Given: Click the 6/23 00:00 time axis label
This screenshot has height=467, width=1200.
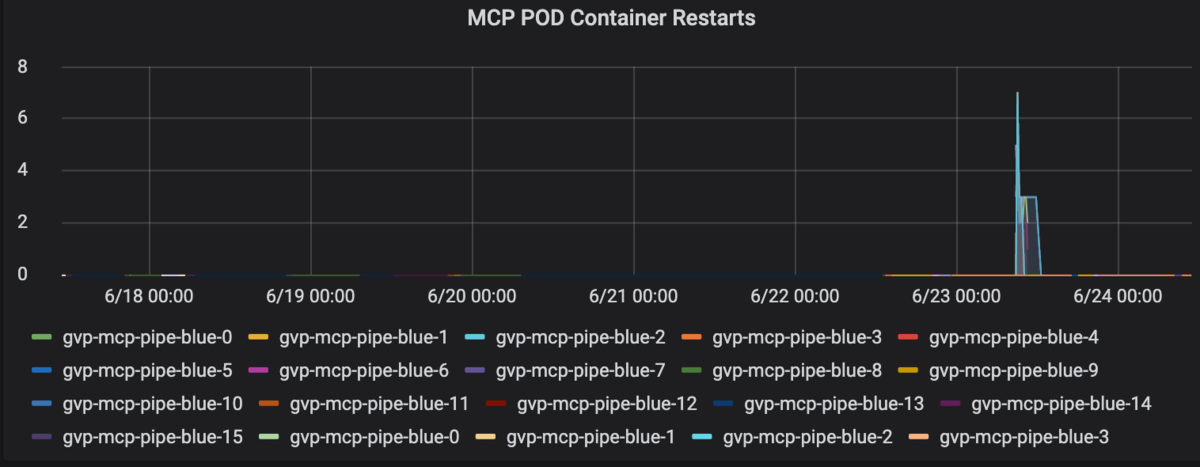Looking at the screenshot, I should pos(958,296).
